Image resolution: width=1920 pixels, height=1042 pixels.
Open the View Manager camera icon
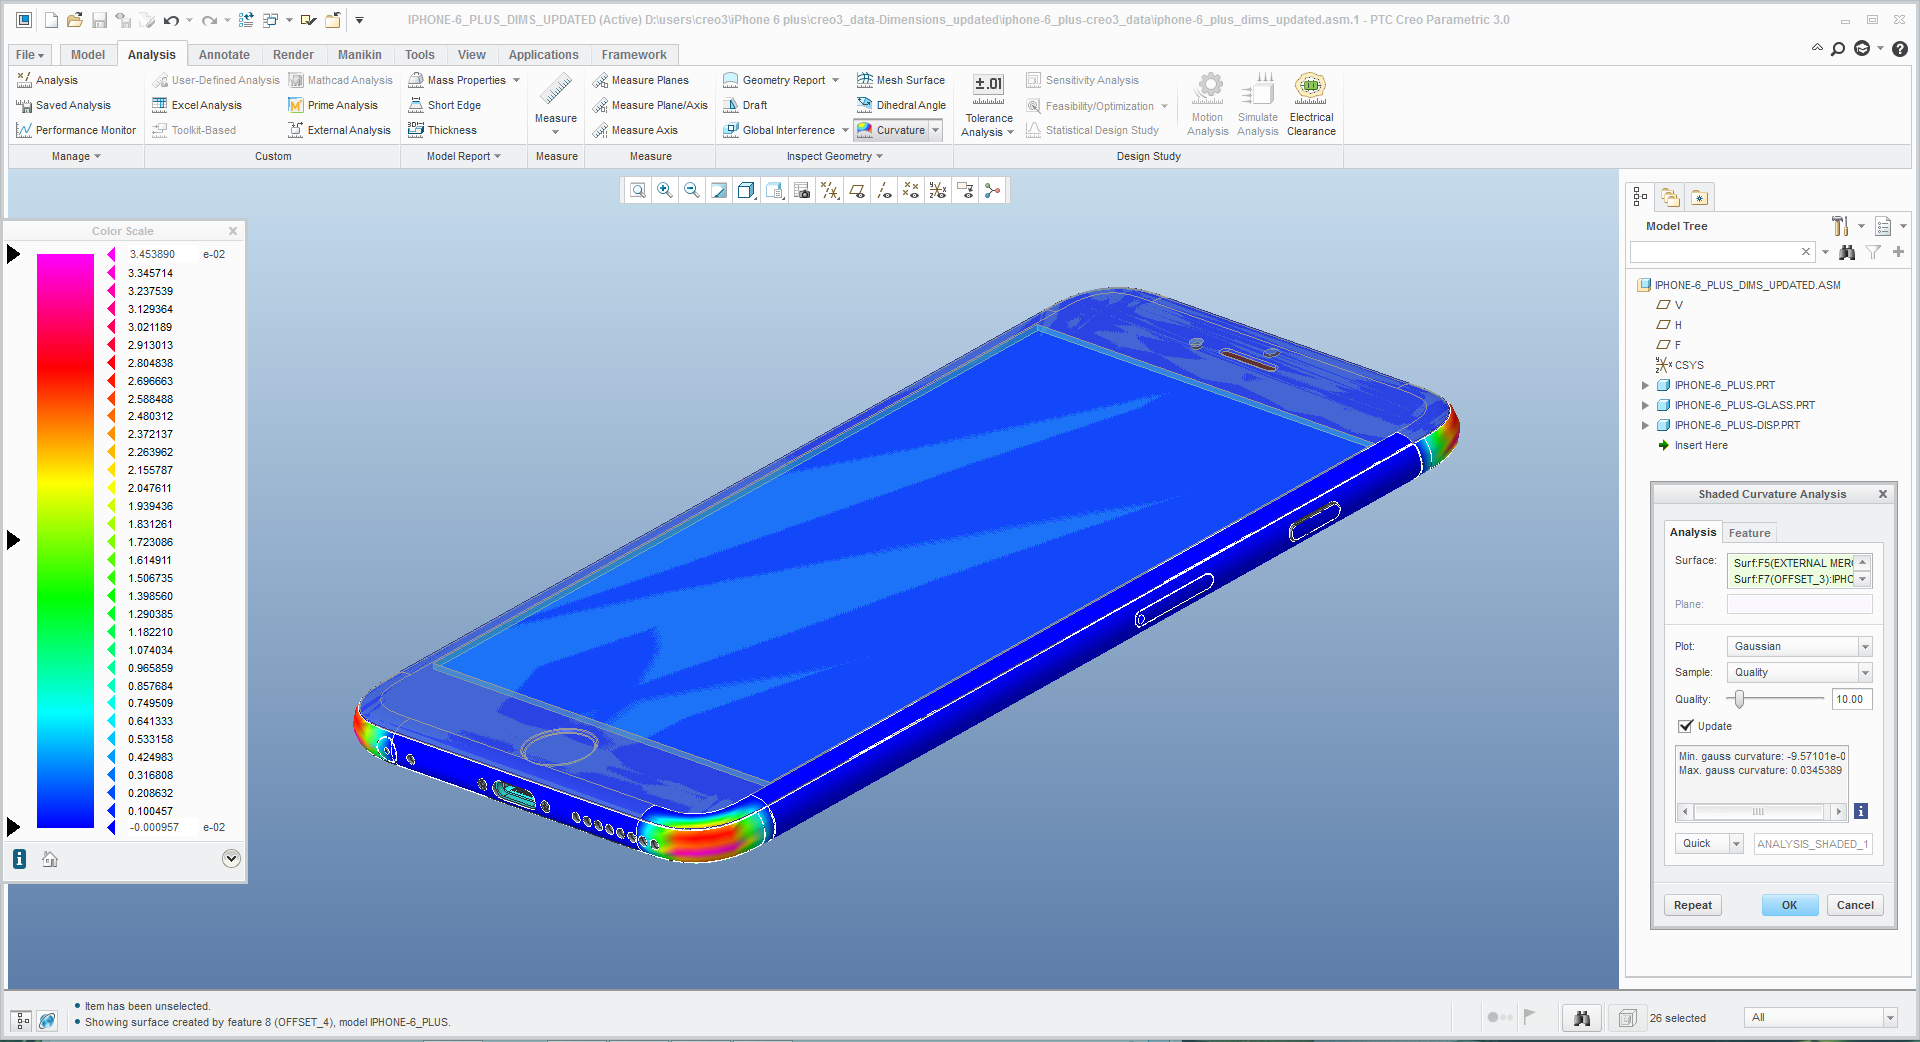tap(802, 190)
